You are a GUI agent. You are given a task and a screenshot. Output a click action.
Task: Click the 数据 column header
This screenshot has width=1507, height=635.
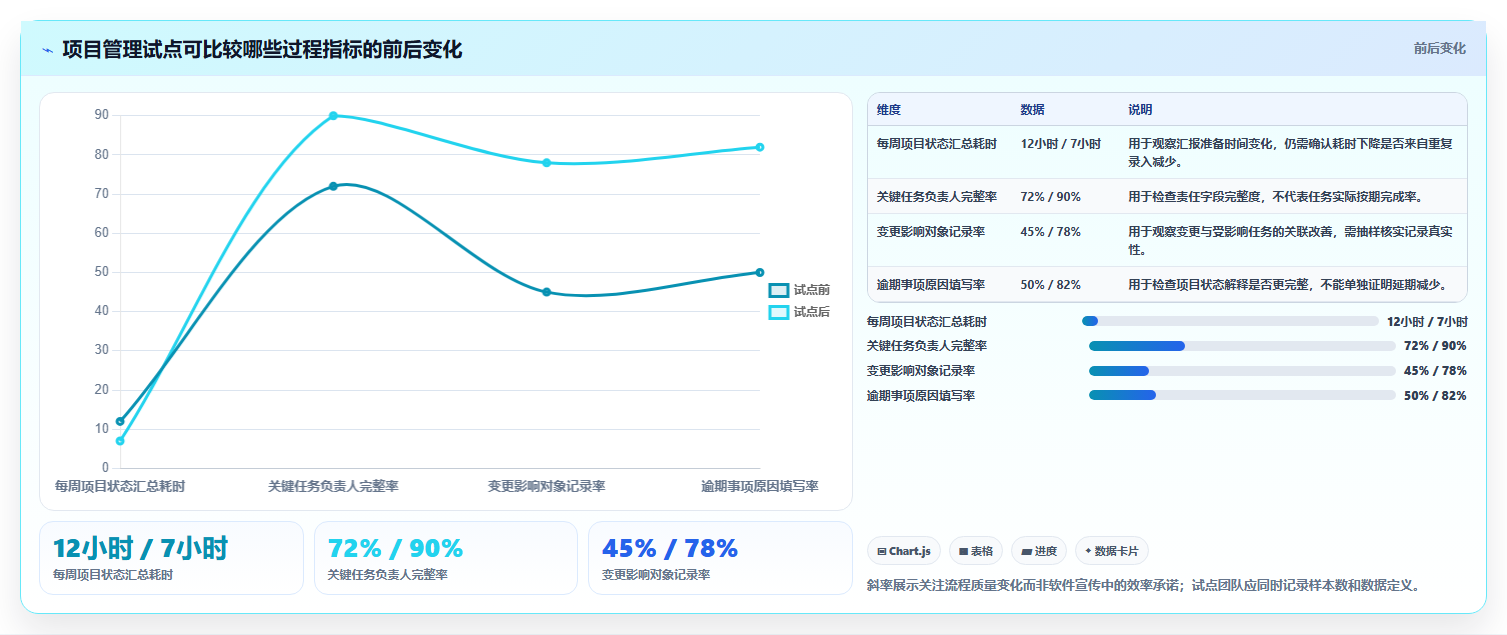tap(1032, 110)
